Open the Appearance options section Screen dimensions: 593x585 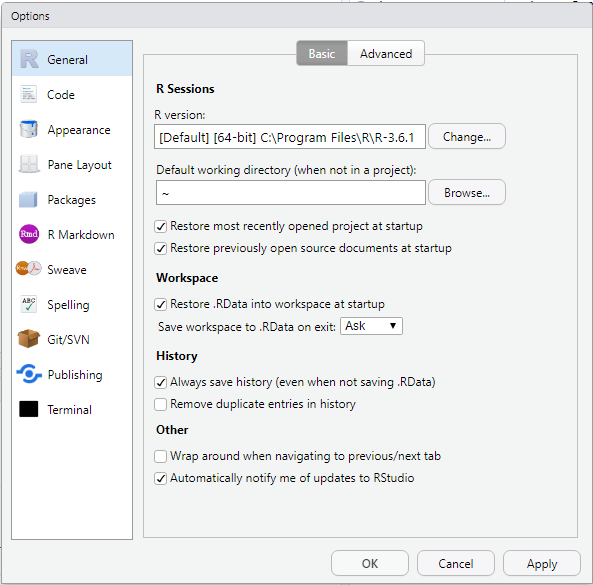(72, 130)
